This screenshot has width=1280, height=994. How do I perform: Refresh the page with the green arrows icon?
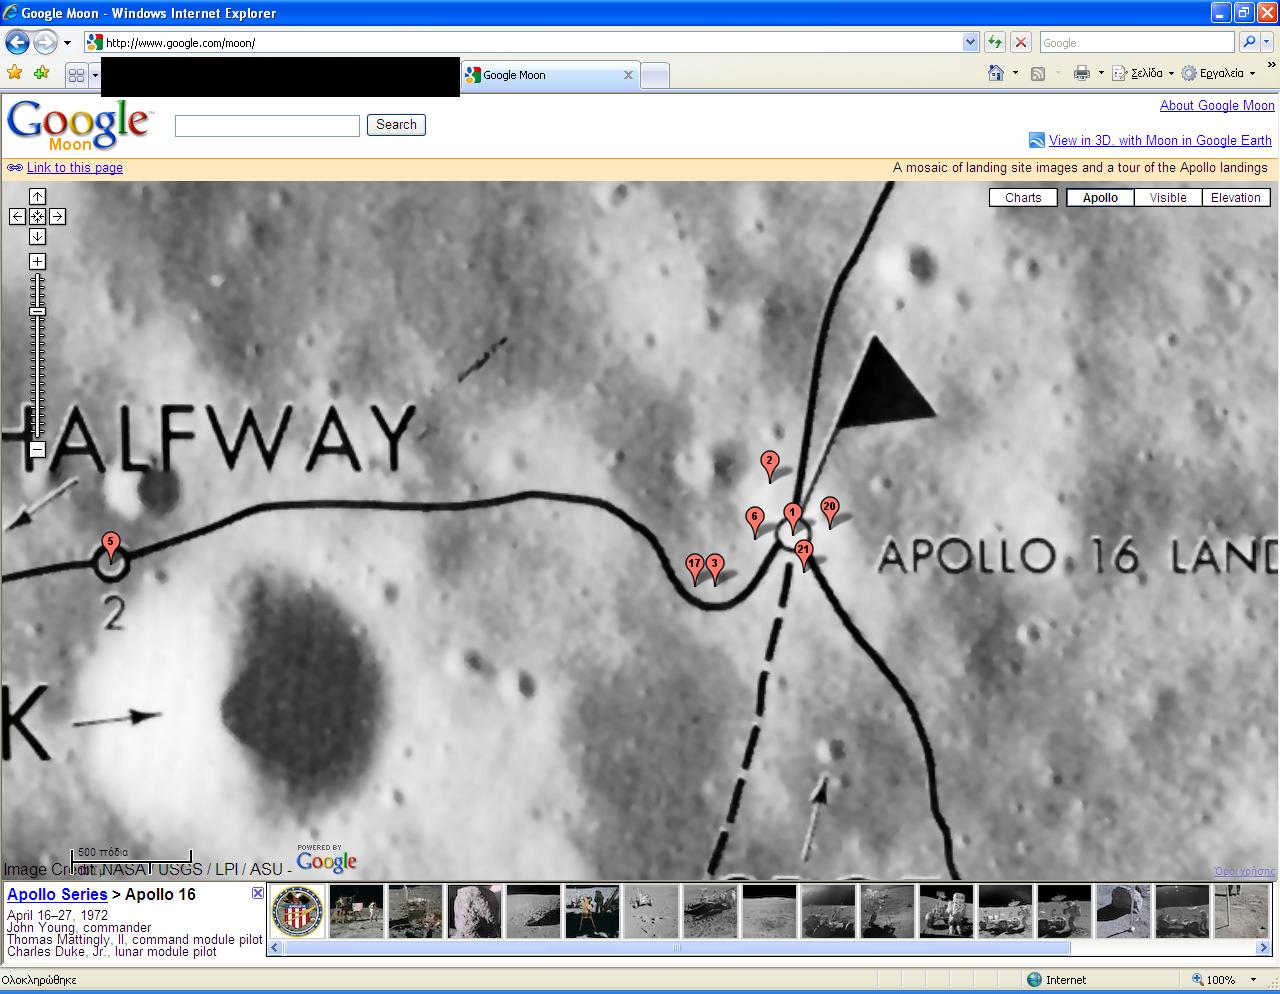[995, 42]
